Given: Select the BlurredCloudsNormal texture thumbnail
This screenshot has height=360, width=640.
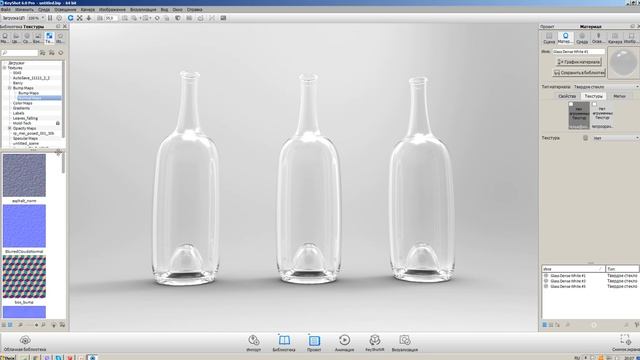Looking at the screenshot, I should (x=24, y=226).
